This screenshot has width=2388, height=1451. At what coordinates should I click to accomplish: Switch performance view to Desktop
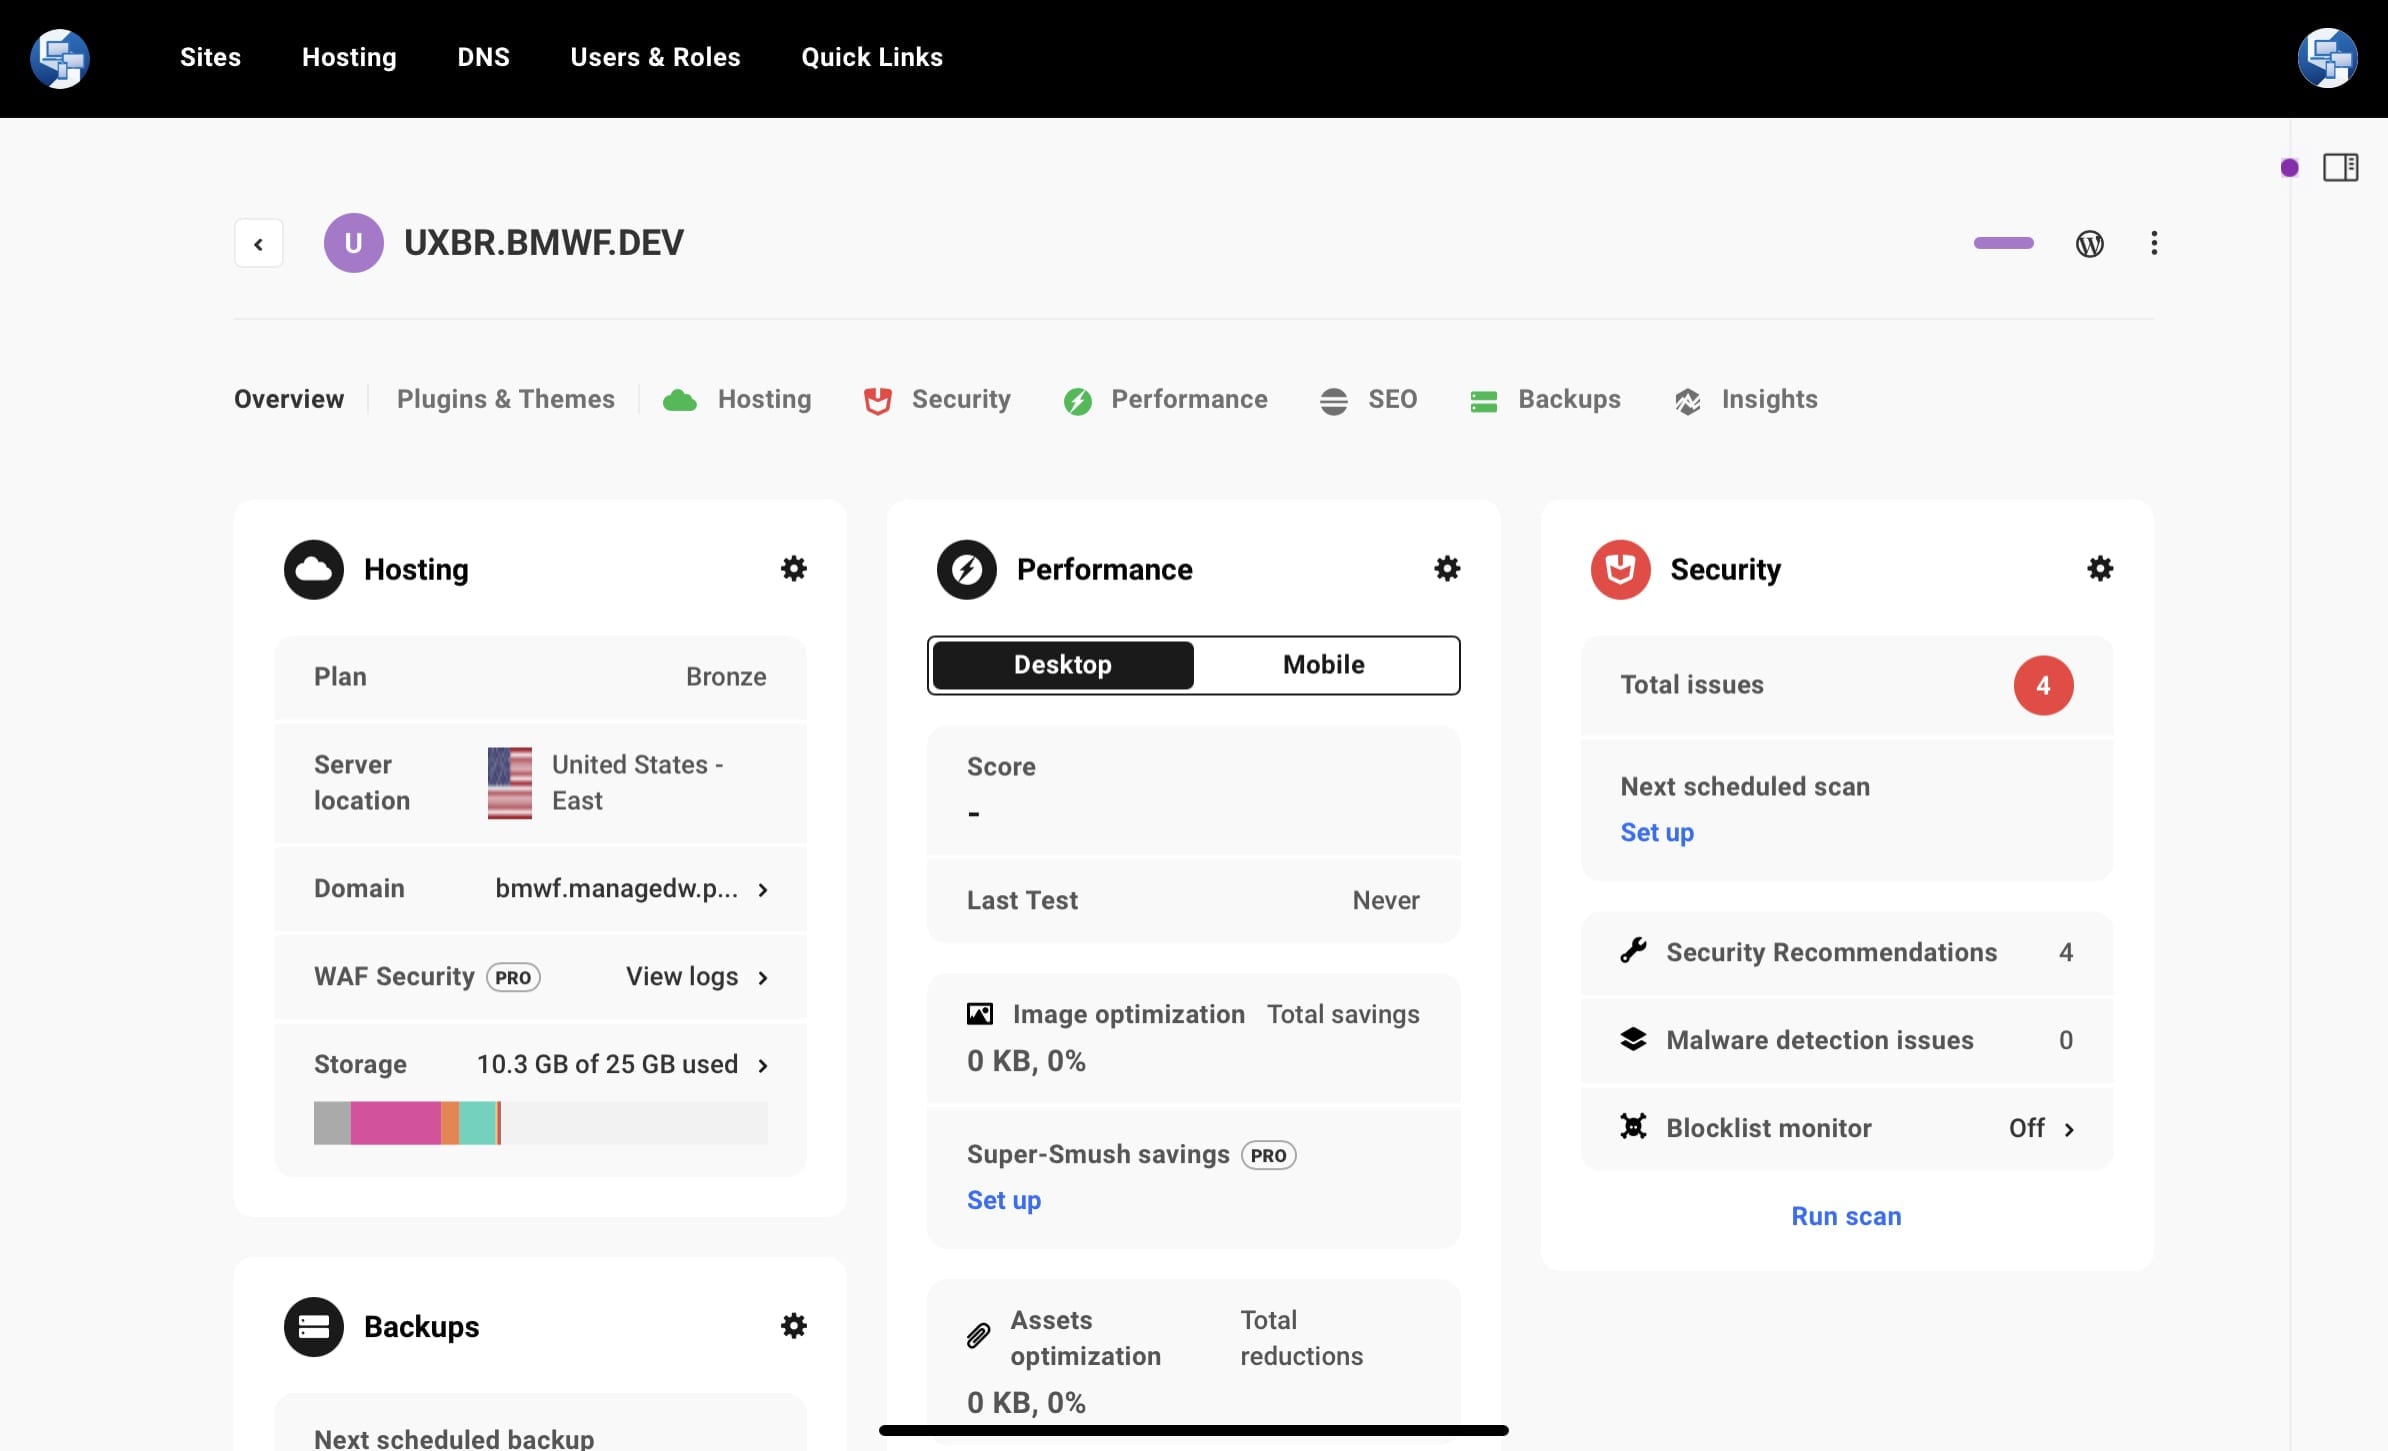tap(1063, 665)
